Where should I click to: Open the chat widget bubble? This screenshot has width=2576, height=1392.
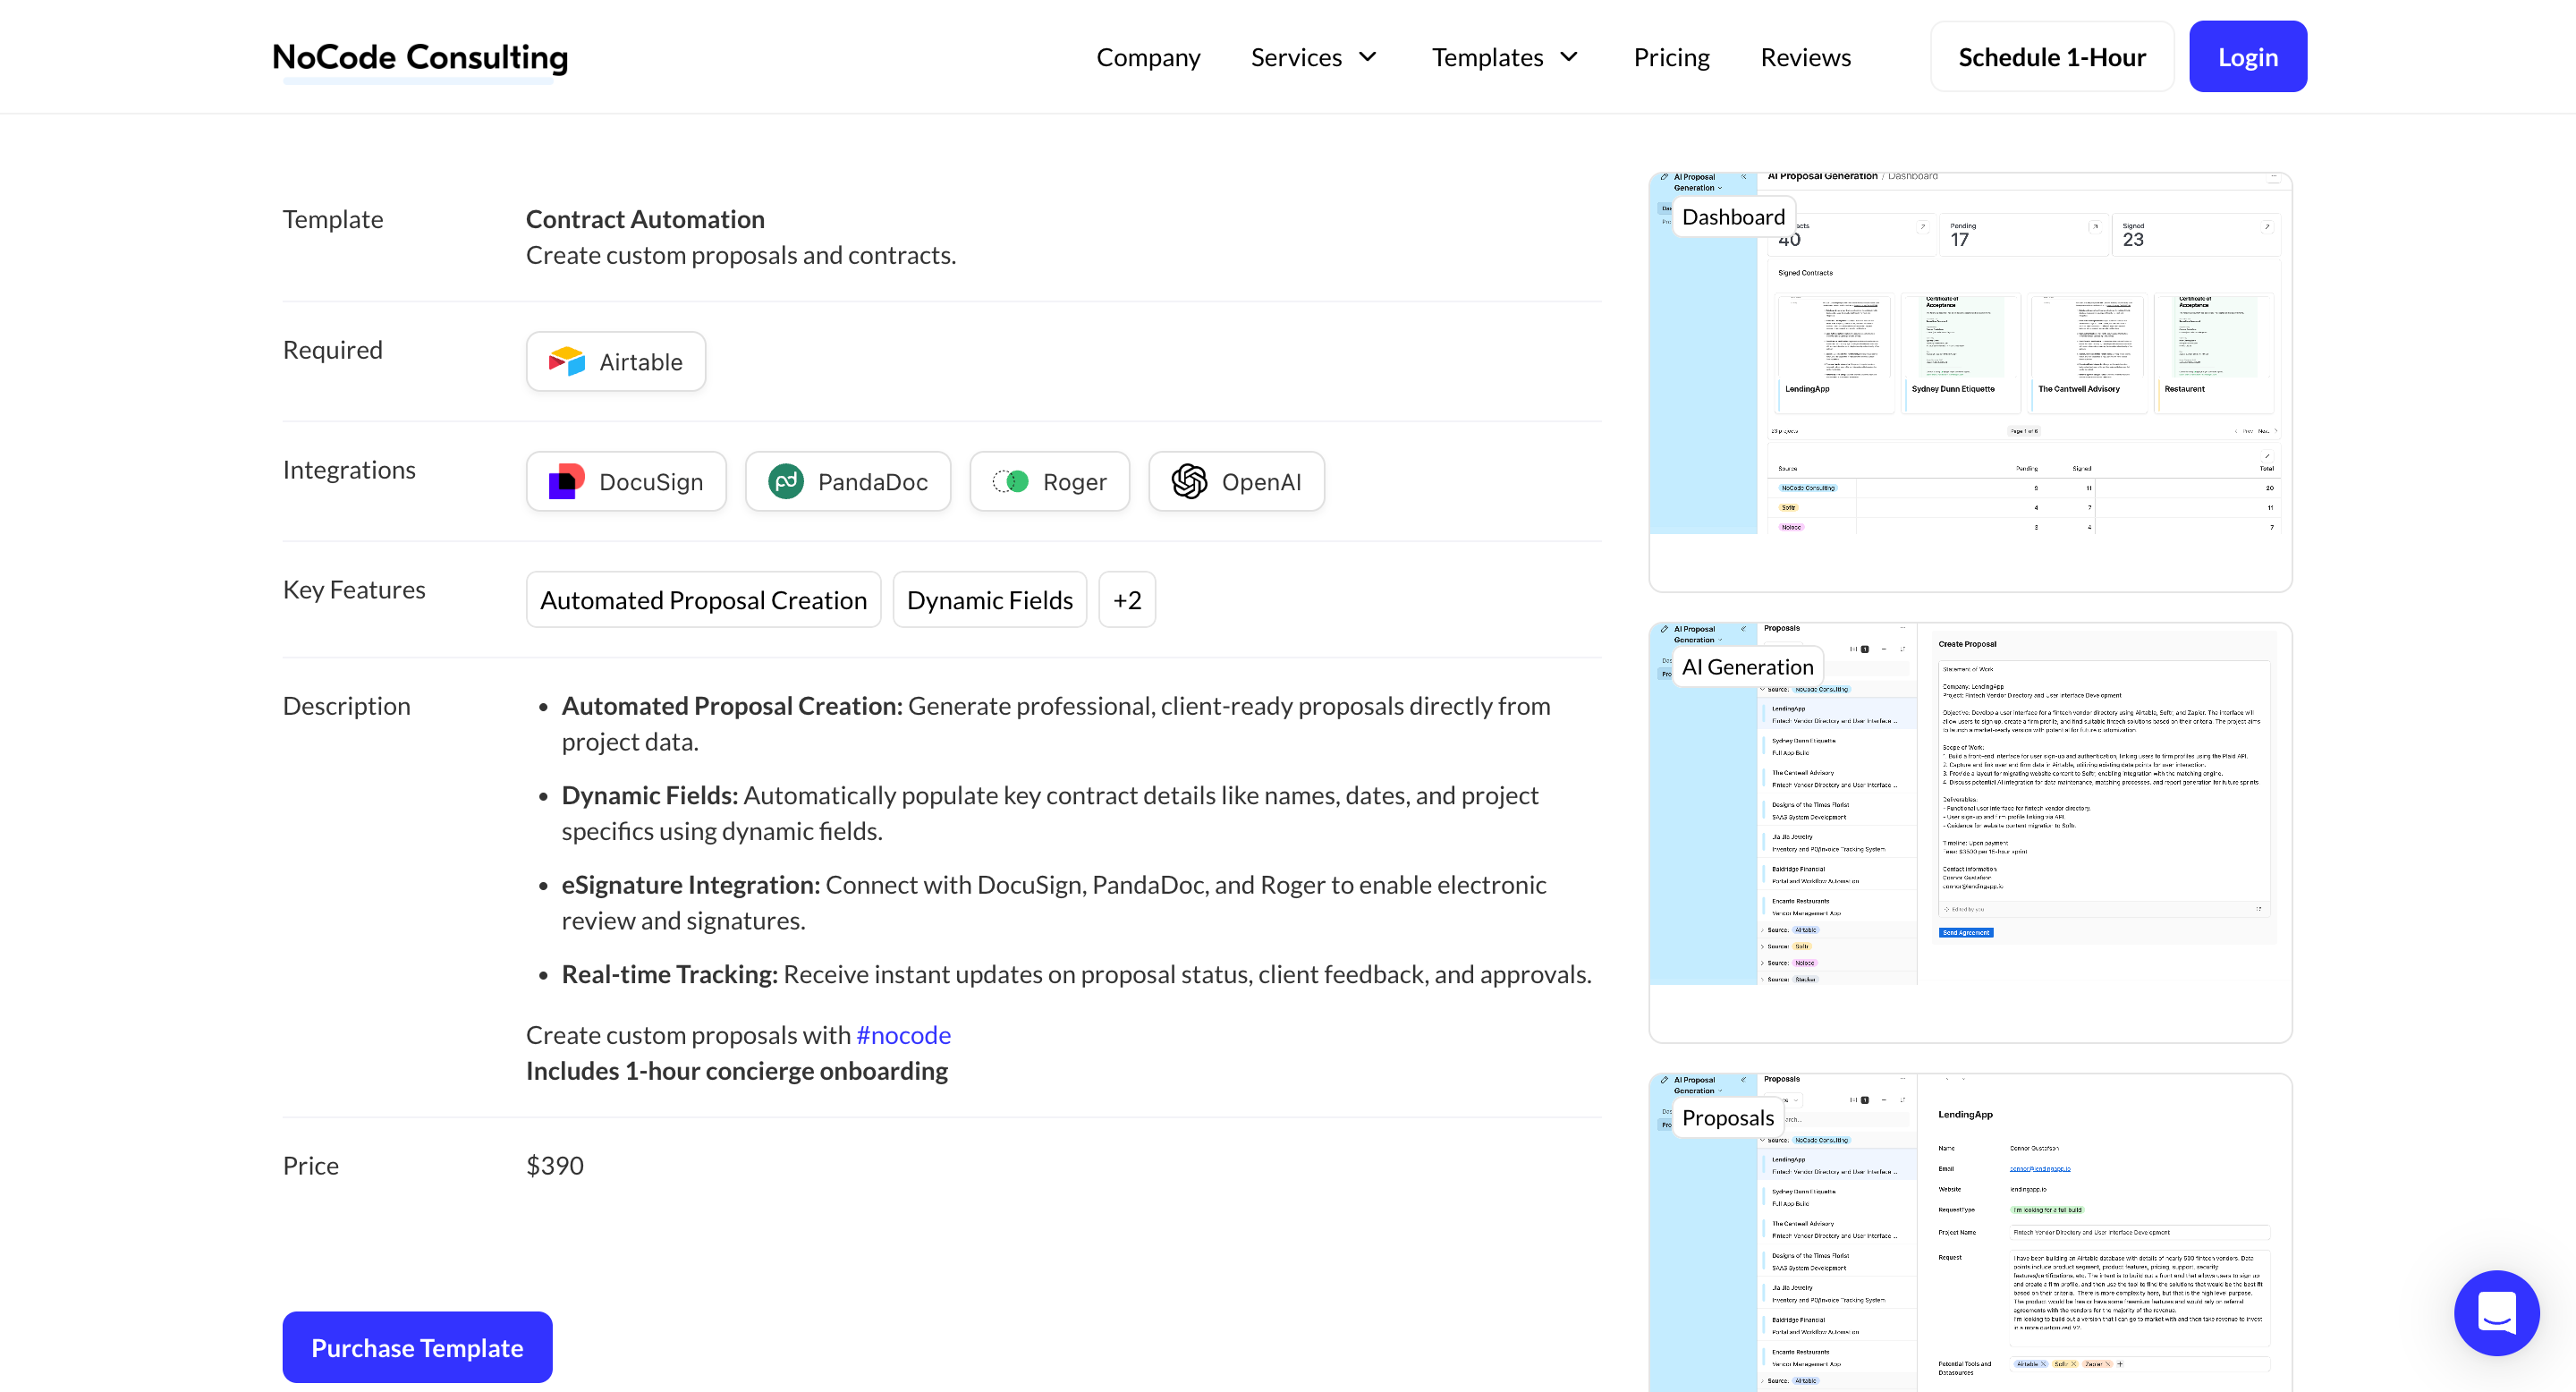tap(2496, 1312)
